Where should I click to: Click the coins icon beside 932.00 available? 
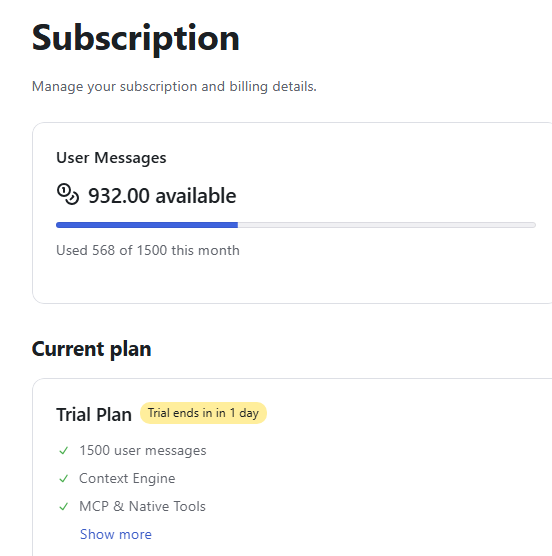pos(68,194)
